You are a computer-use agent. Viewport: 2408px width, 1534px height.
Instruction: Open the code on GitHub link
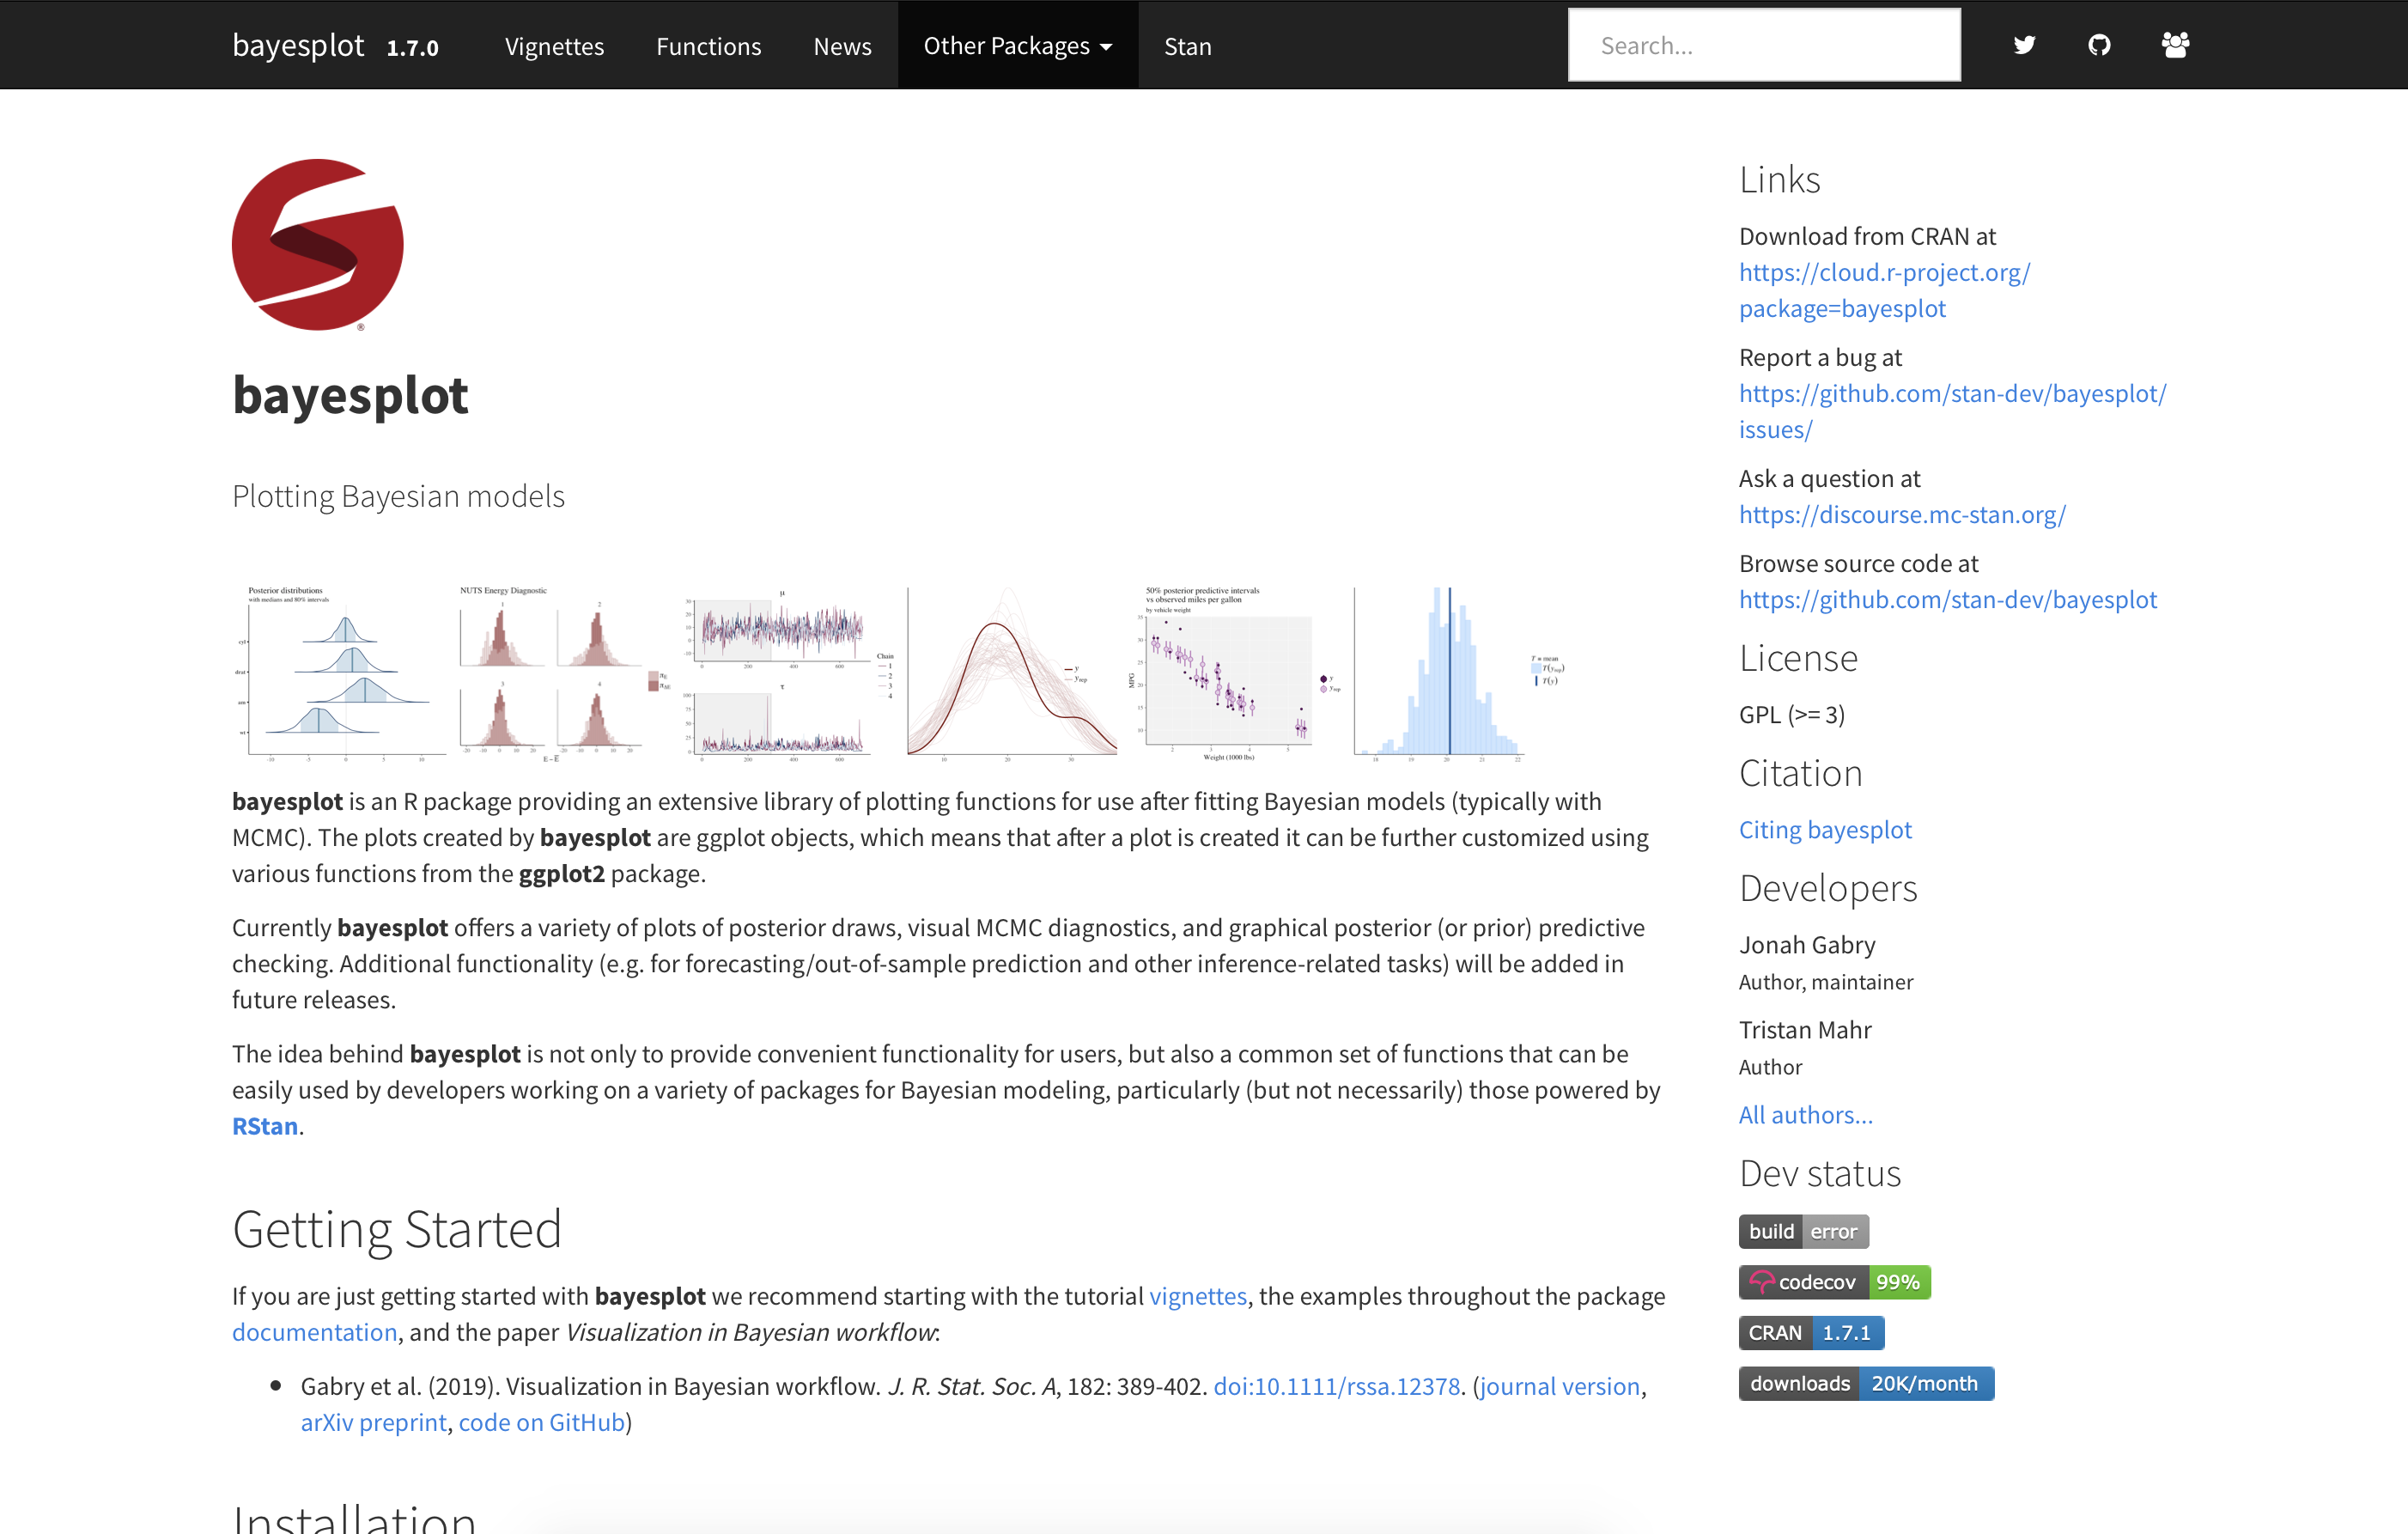point(542,1422)
